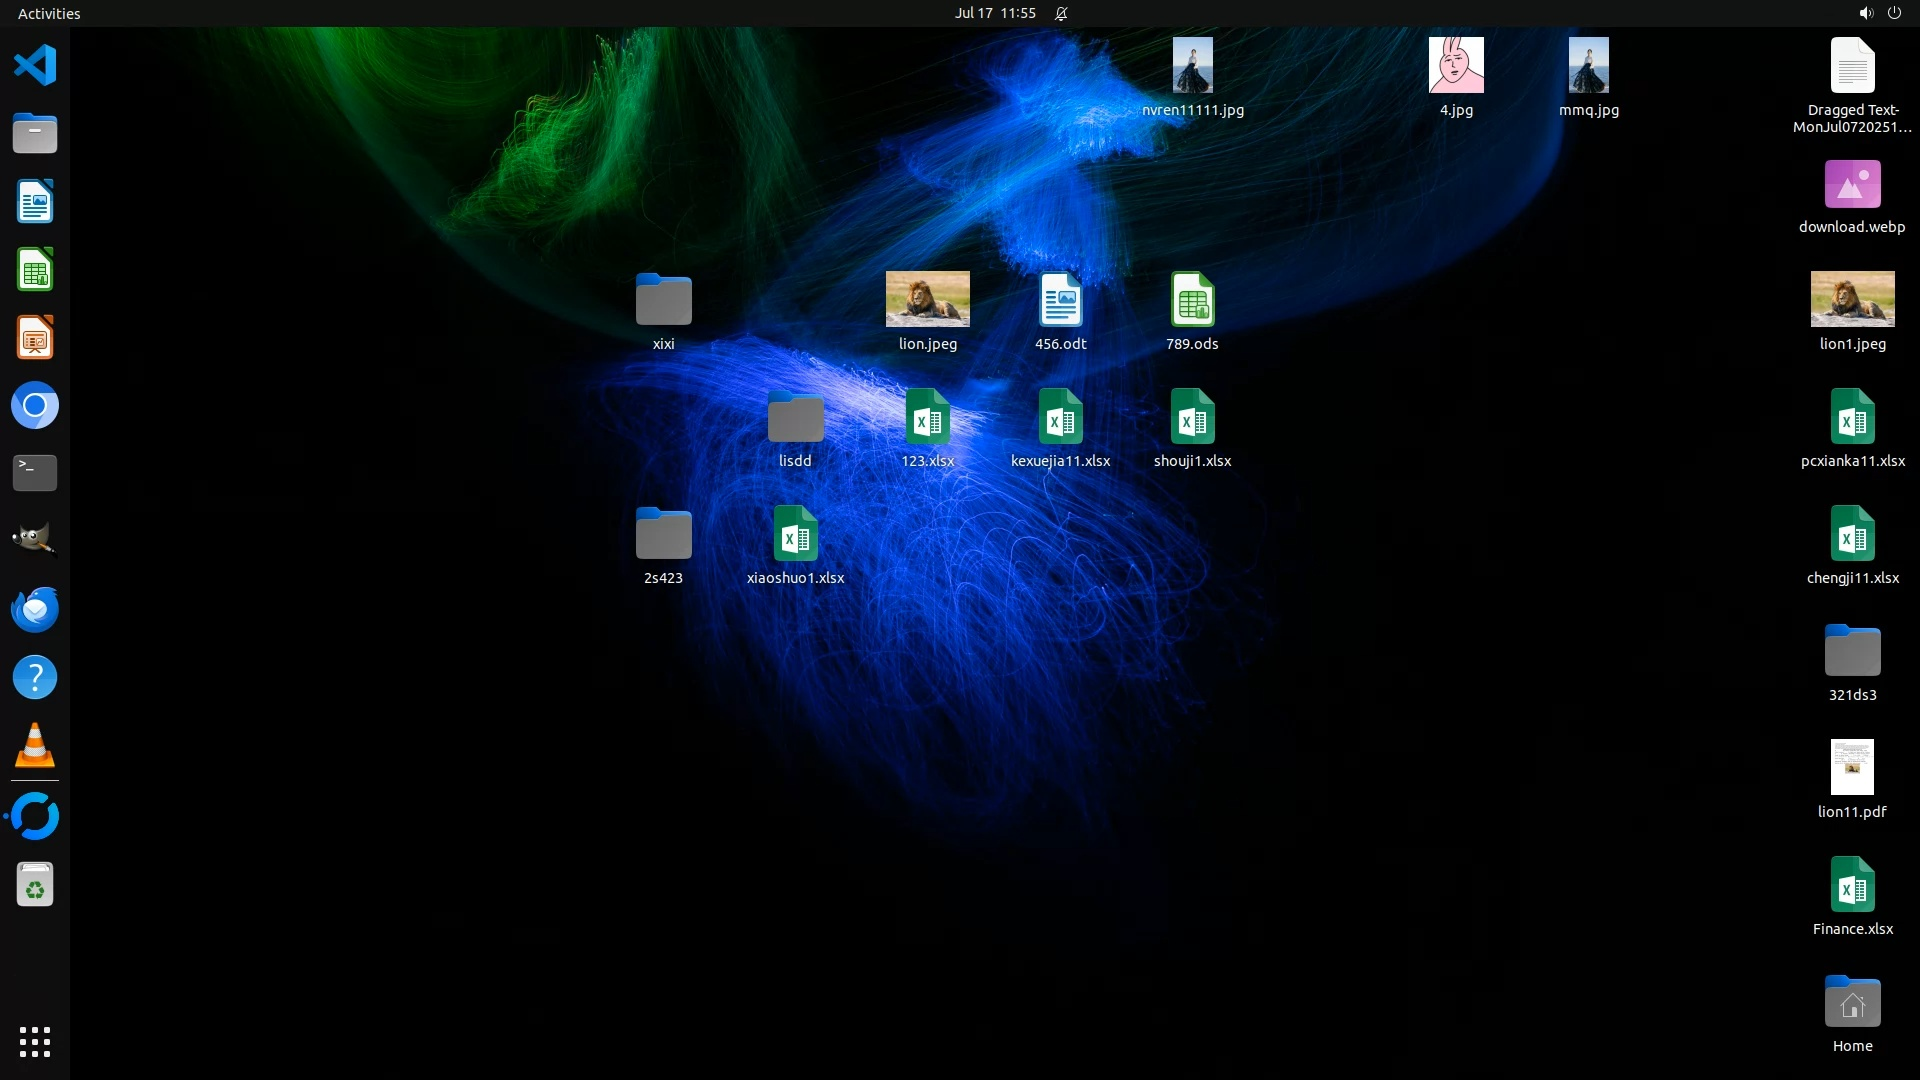This screenshot has height=1080, width=1920.
Task: Launch VLC media player from the dock
Action: tap(35, 746)
